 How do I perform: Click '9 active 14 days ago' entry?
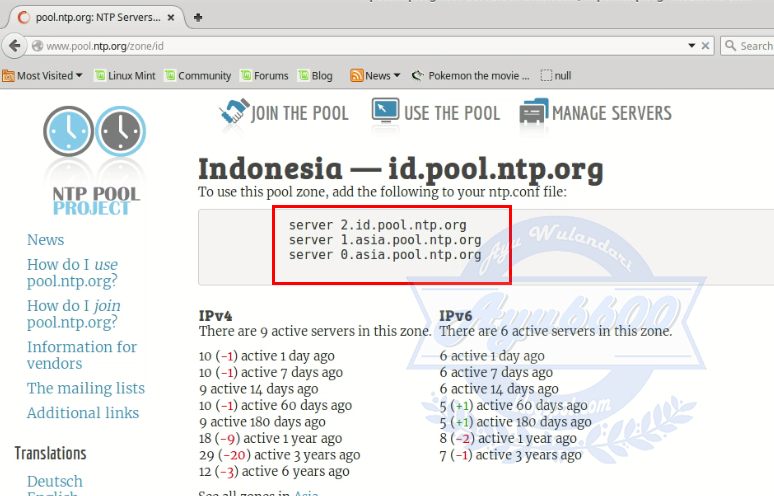click(x=259, y=389)
